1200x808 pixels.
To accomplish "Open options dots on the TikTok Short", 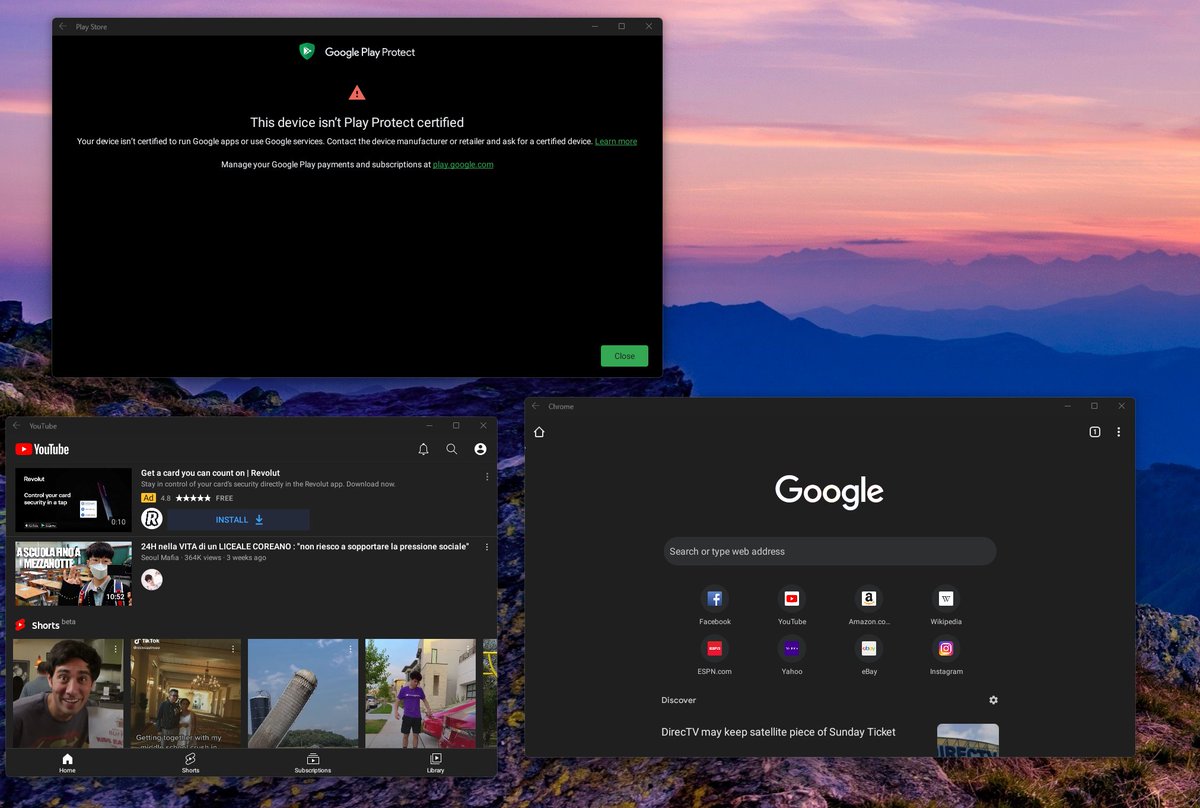I will click(233, 650).
